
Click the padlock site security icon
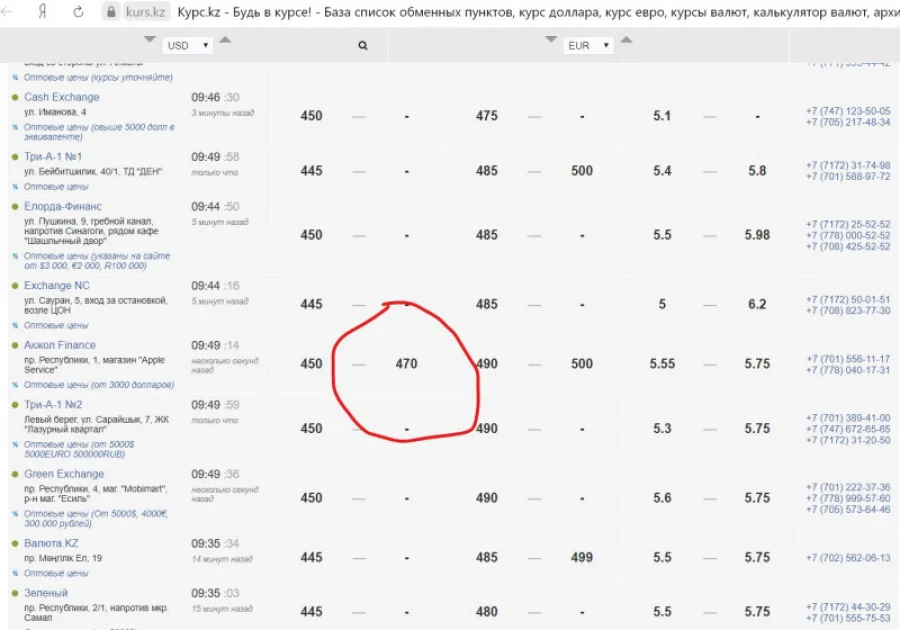coord(111,13)
